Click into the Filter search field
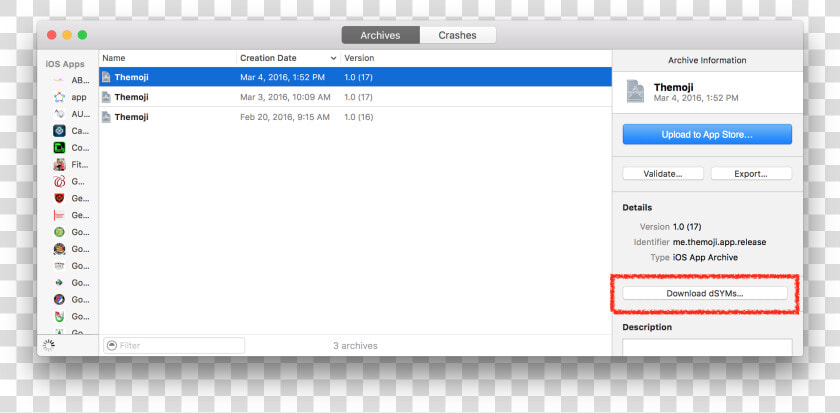The image size is (840, 413). coord(174,346)
